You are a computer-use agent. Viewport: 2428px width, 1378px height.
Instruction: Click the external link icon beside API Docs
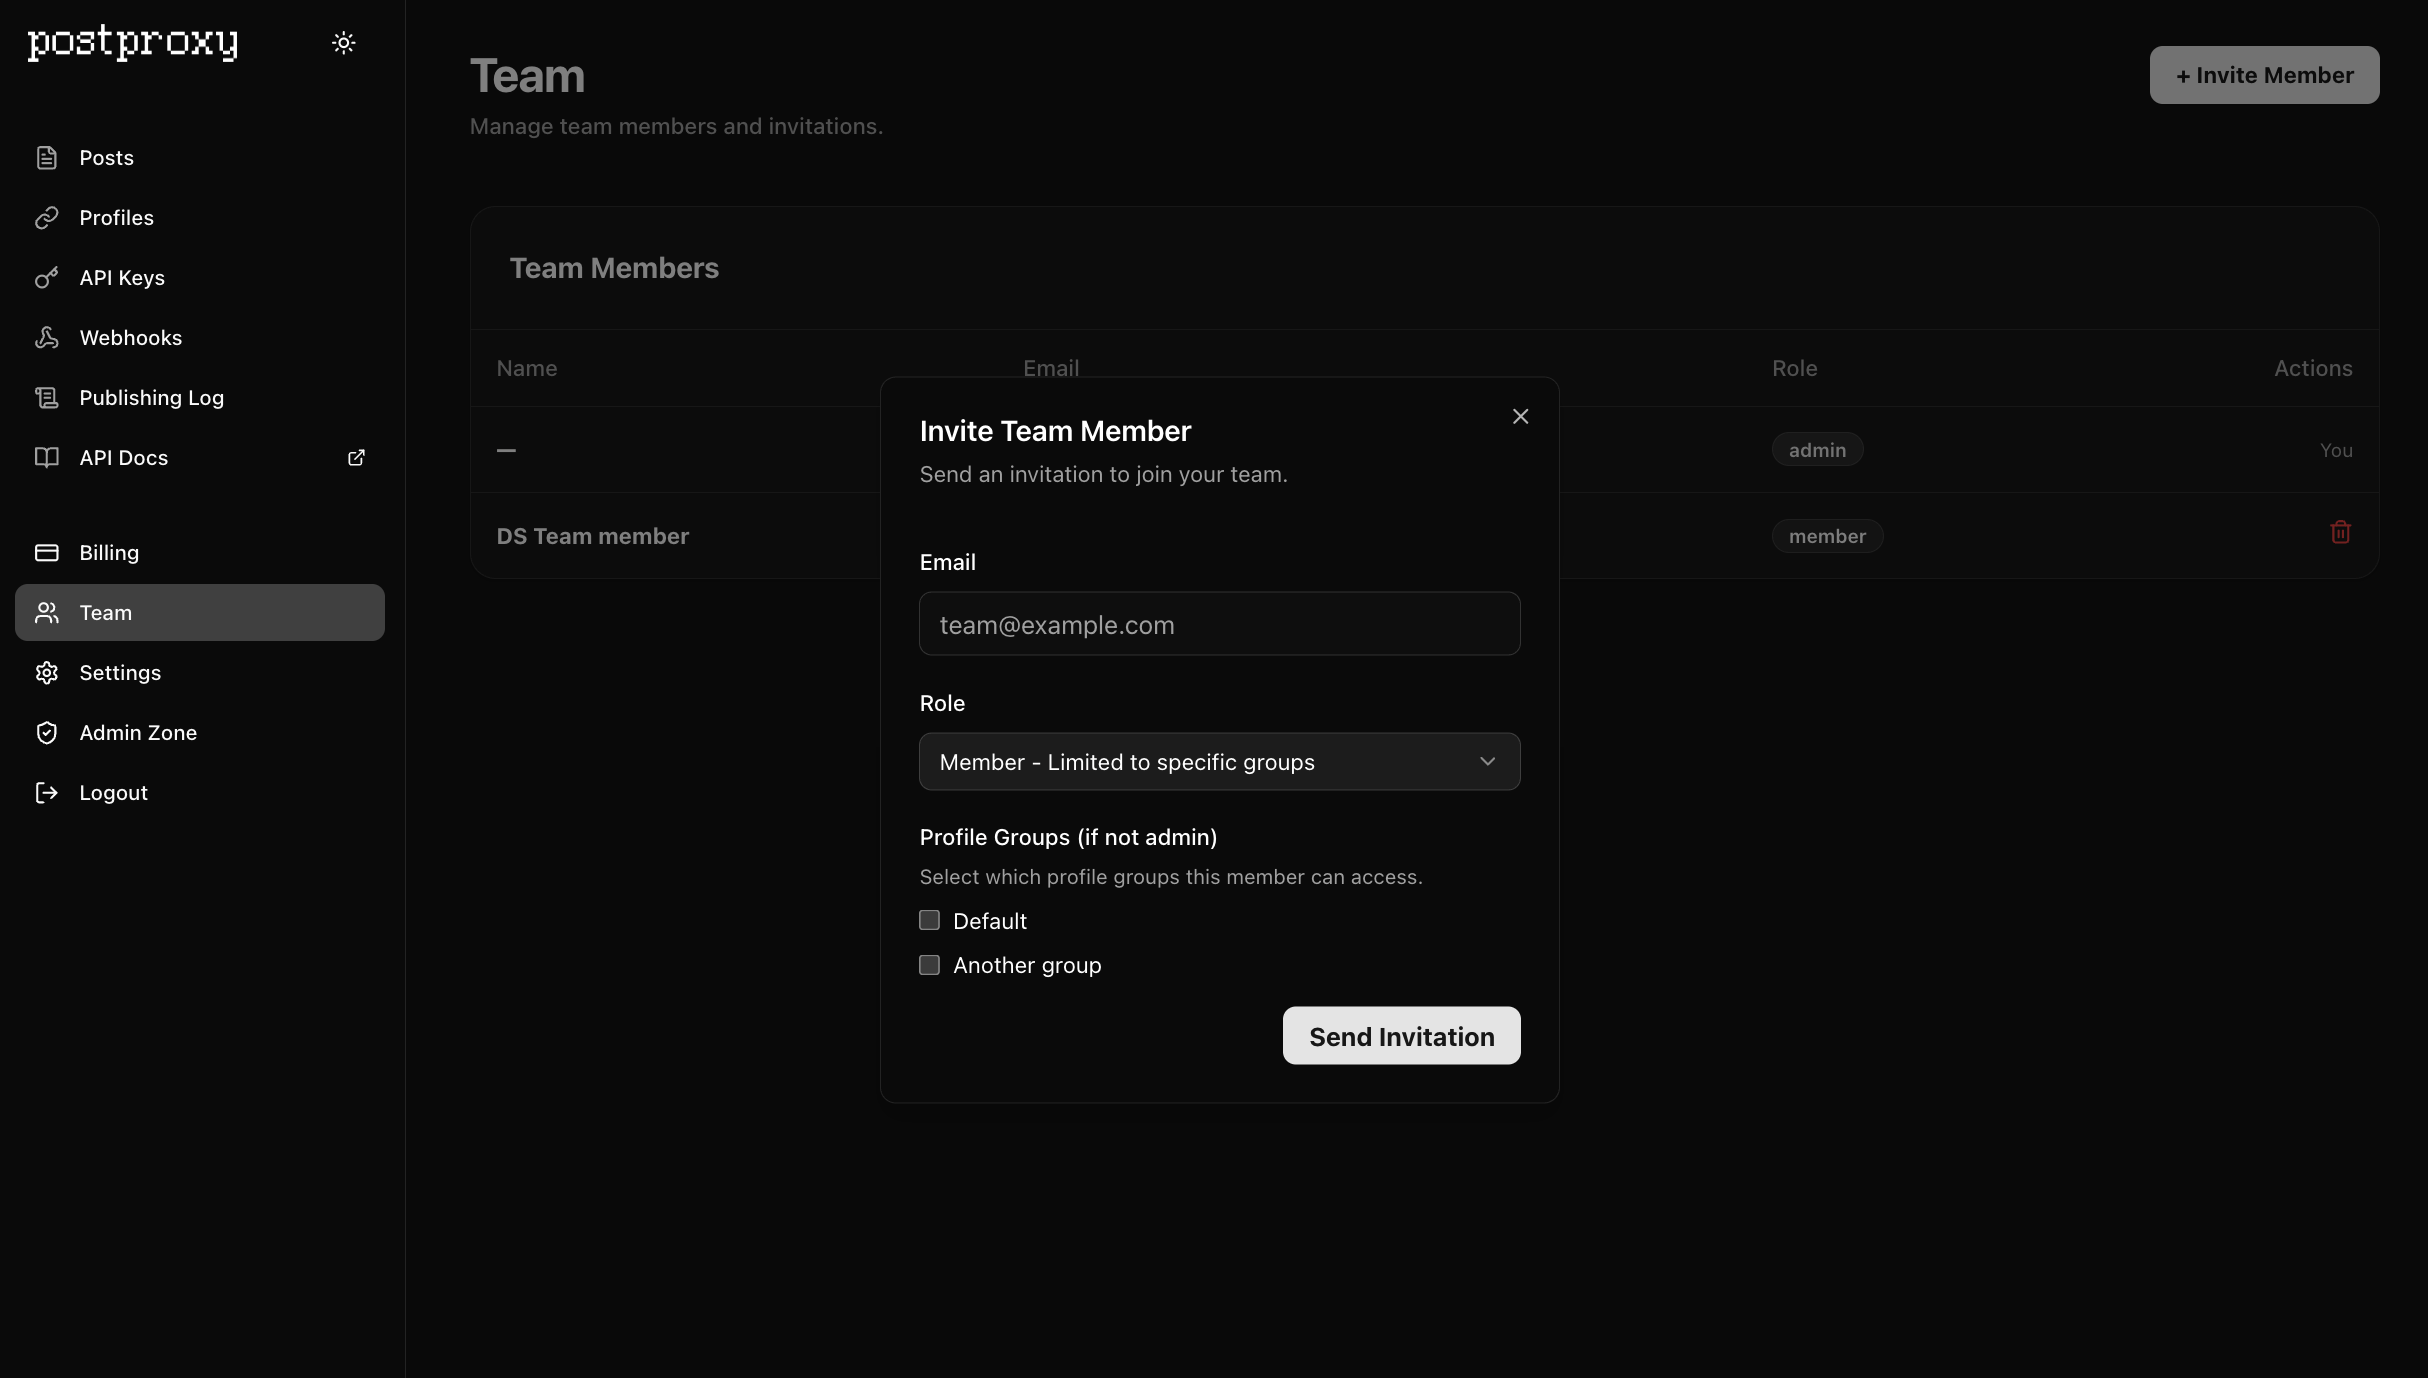point(356,458)
